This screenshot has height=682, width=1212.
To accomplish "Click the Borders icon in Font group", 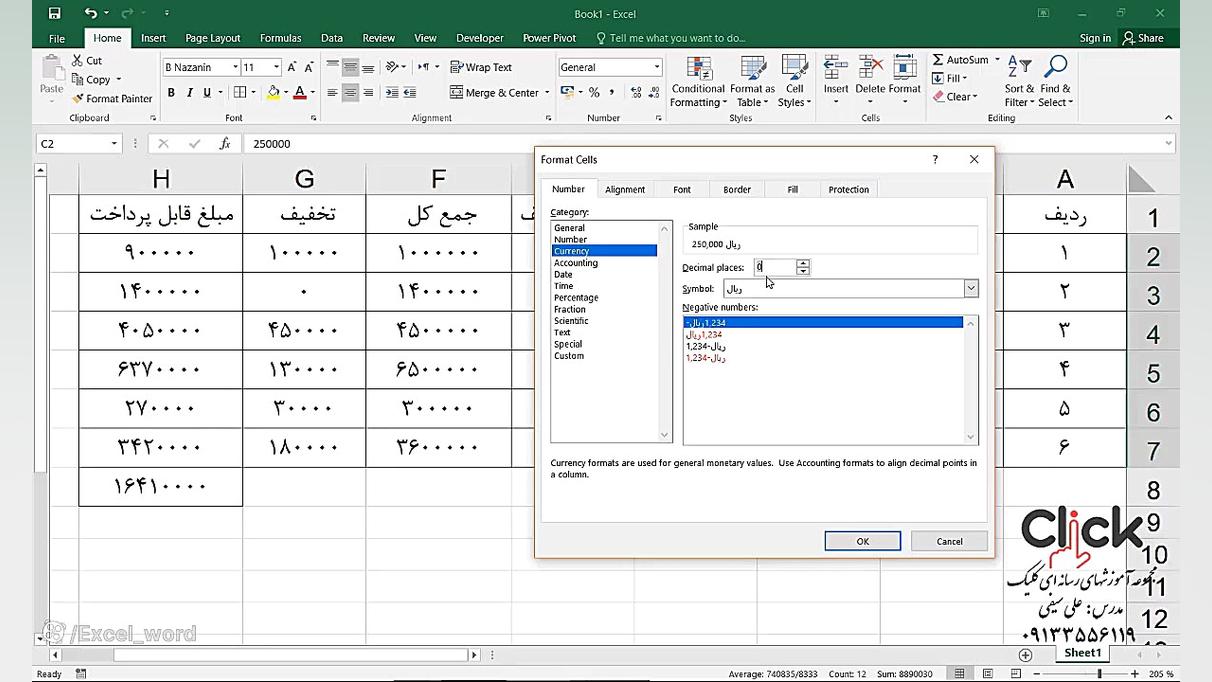I will pyautogui.click(x=239, y=93).
